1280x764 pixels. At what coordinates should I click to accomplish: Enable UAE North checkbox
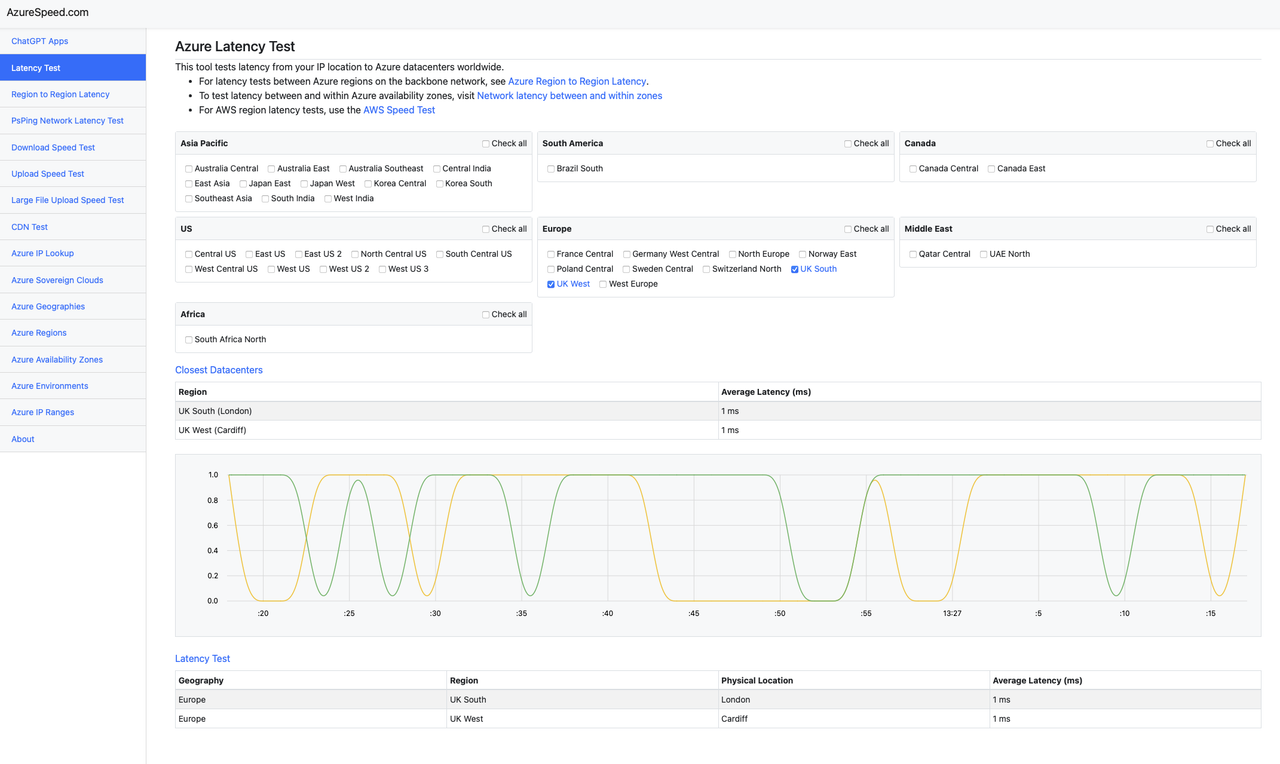point(984,254)
